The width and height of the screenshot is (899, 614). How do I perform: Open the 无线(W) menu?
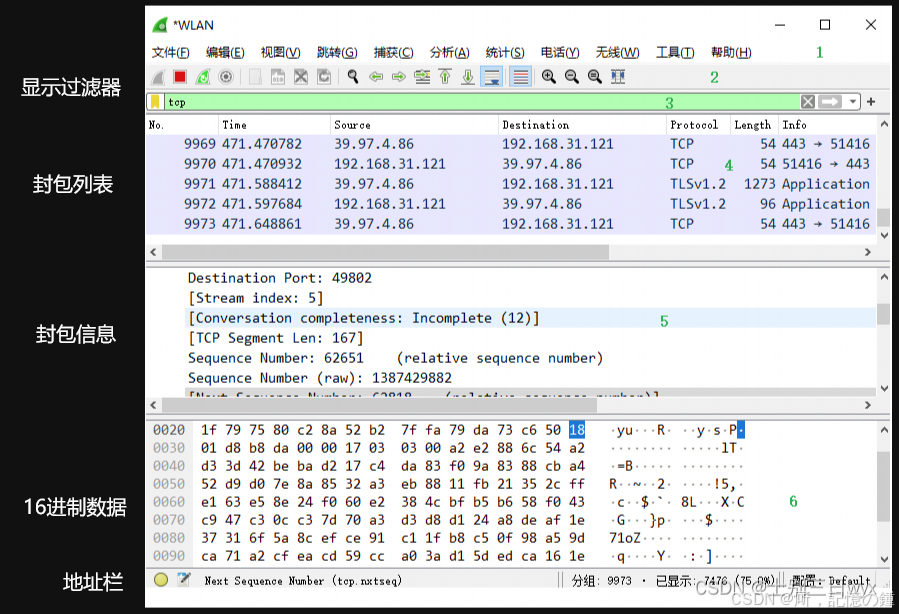(617, 53)
